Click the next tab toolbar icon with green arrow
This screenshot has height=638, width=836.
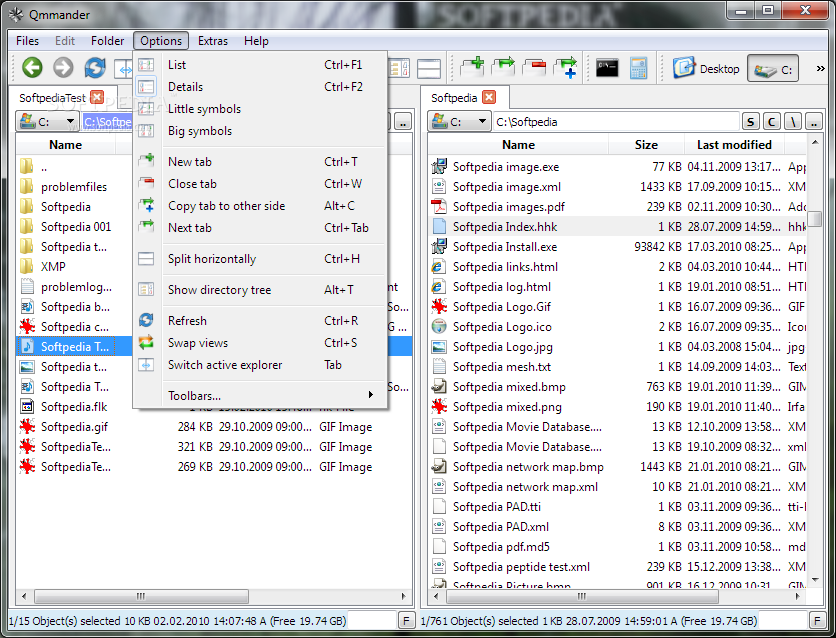tap(503, 68)
